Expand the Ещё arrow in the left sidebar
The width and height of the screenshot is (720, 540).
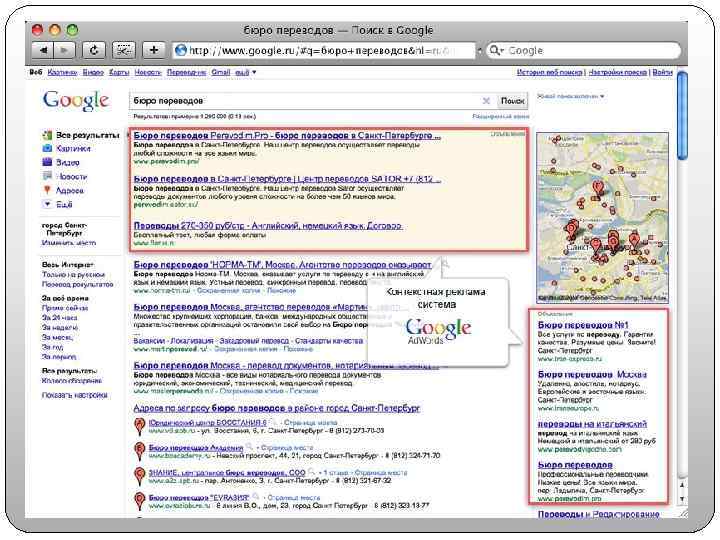(x=47, y=204)
